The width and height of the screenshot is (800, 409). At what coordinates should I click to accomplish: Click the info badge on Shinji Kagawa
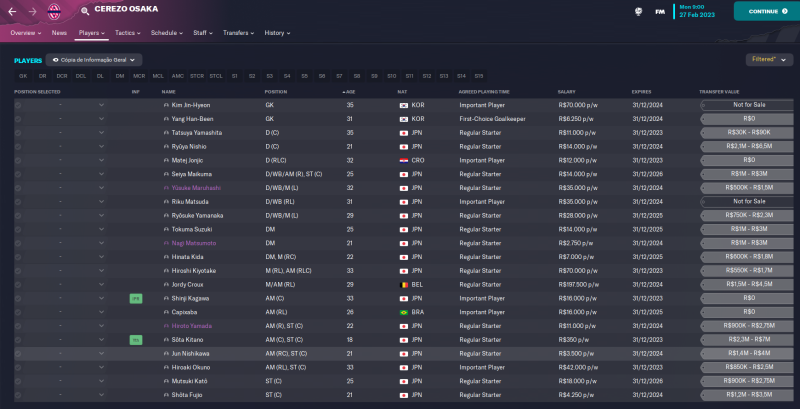coord(135,298)
